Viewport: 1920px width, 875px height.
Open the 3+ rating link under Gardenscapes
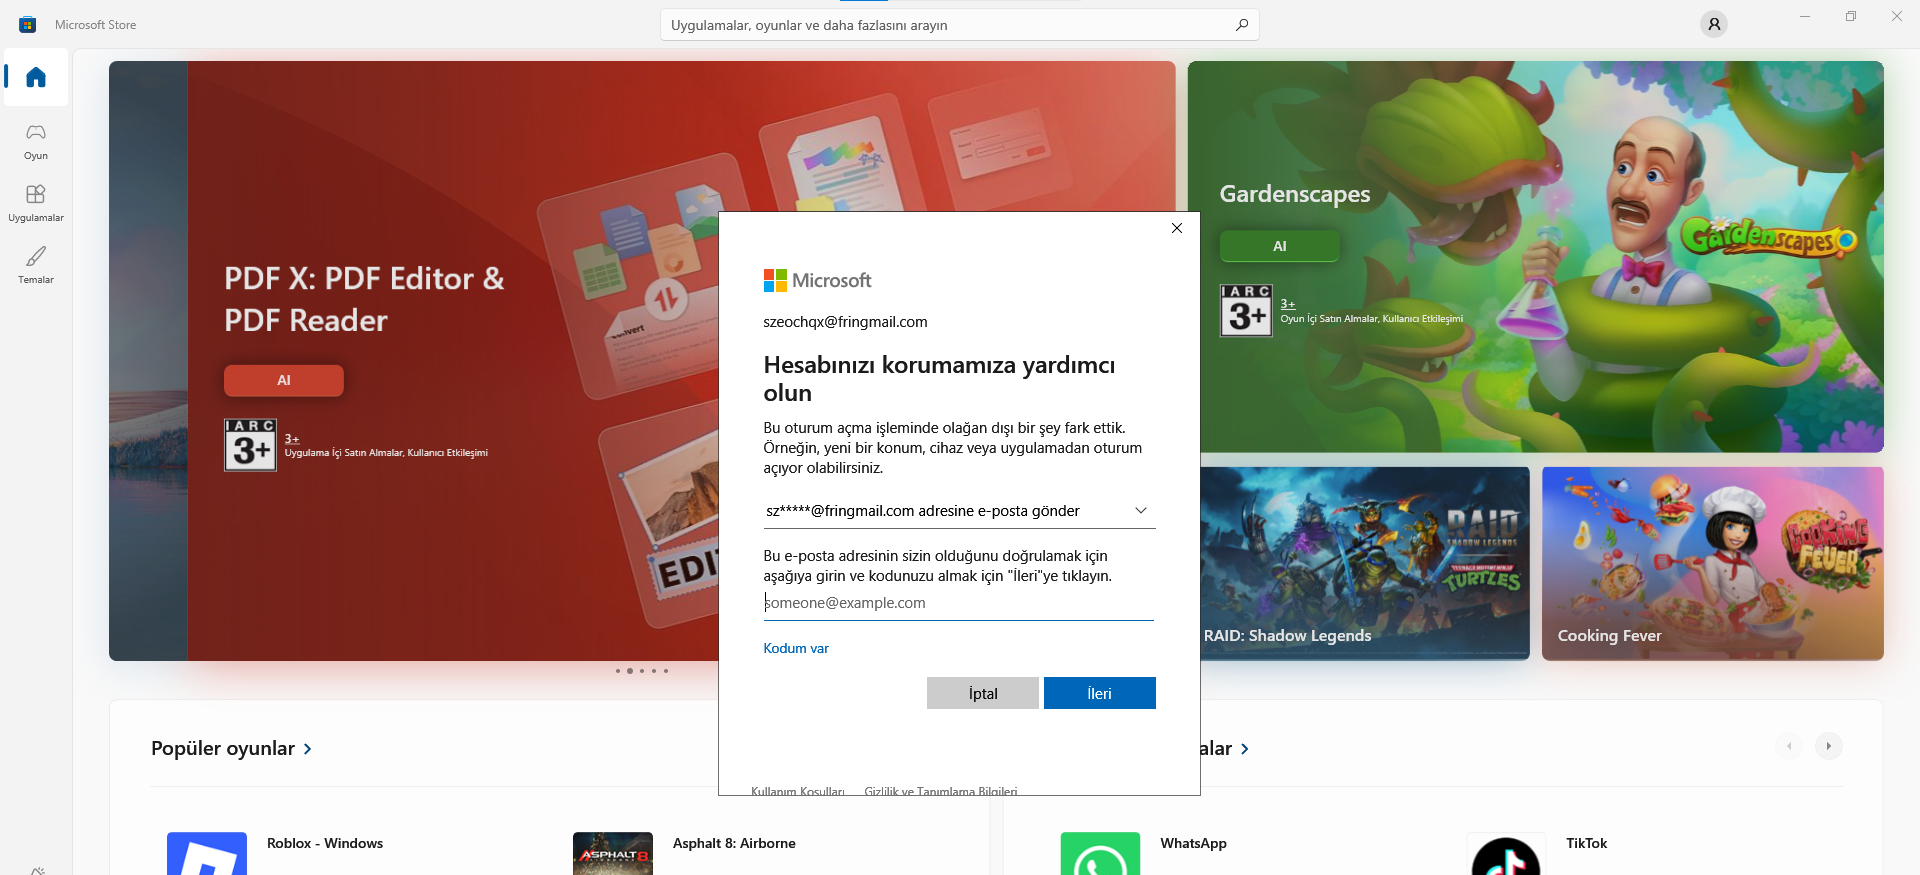(1288, 304)
